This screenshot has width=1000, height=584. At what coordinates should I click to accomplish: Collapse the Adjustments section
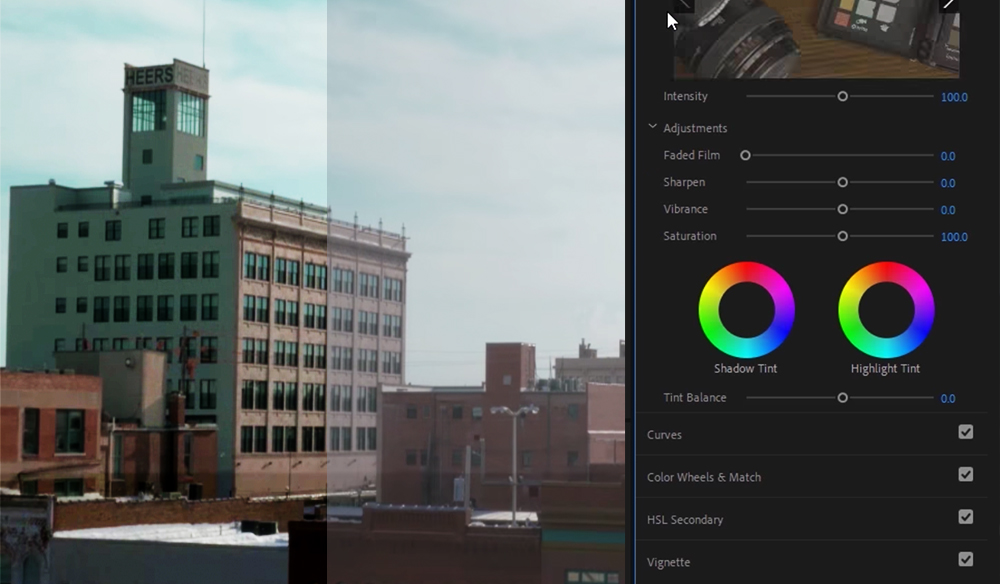pyautogui.click(x=653, y=127)
